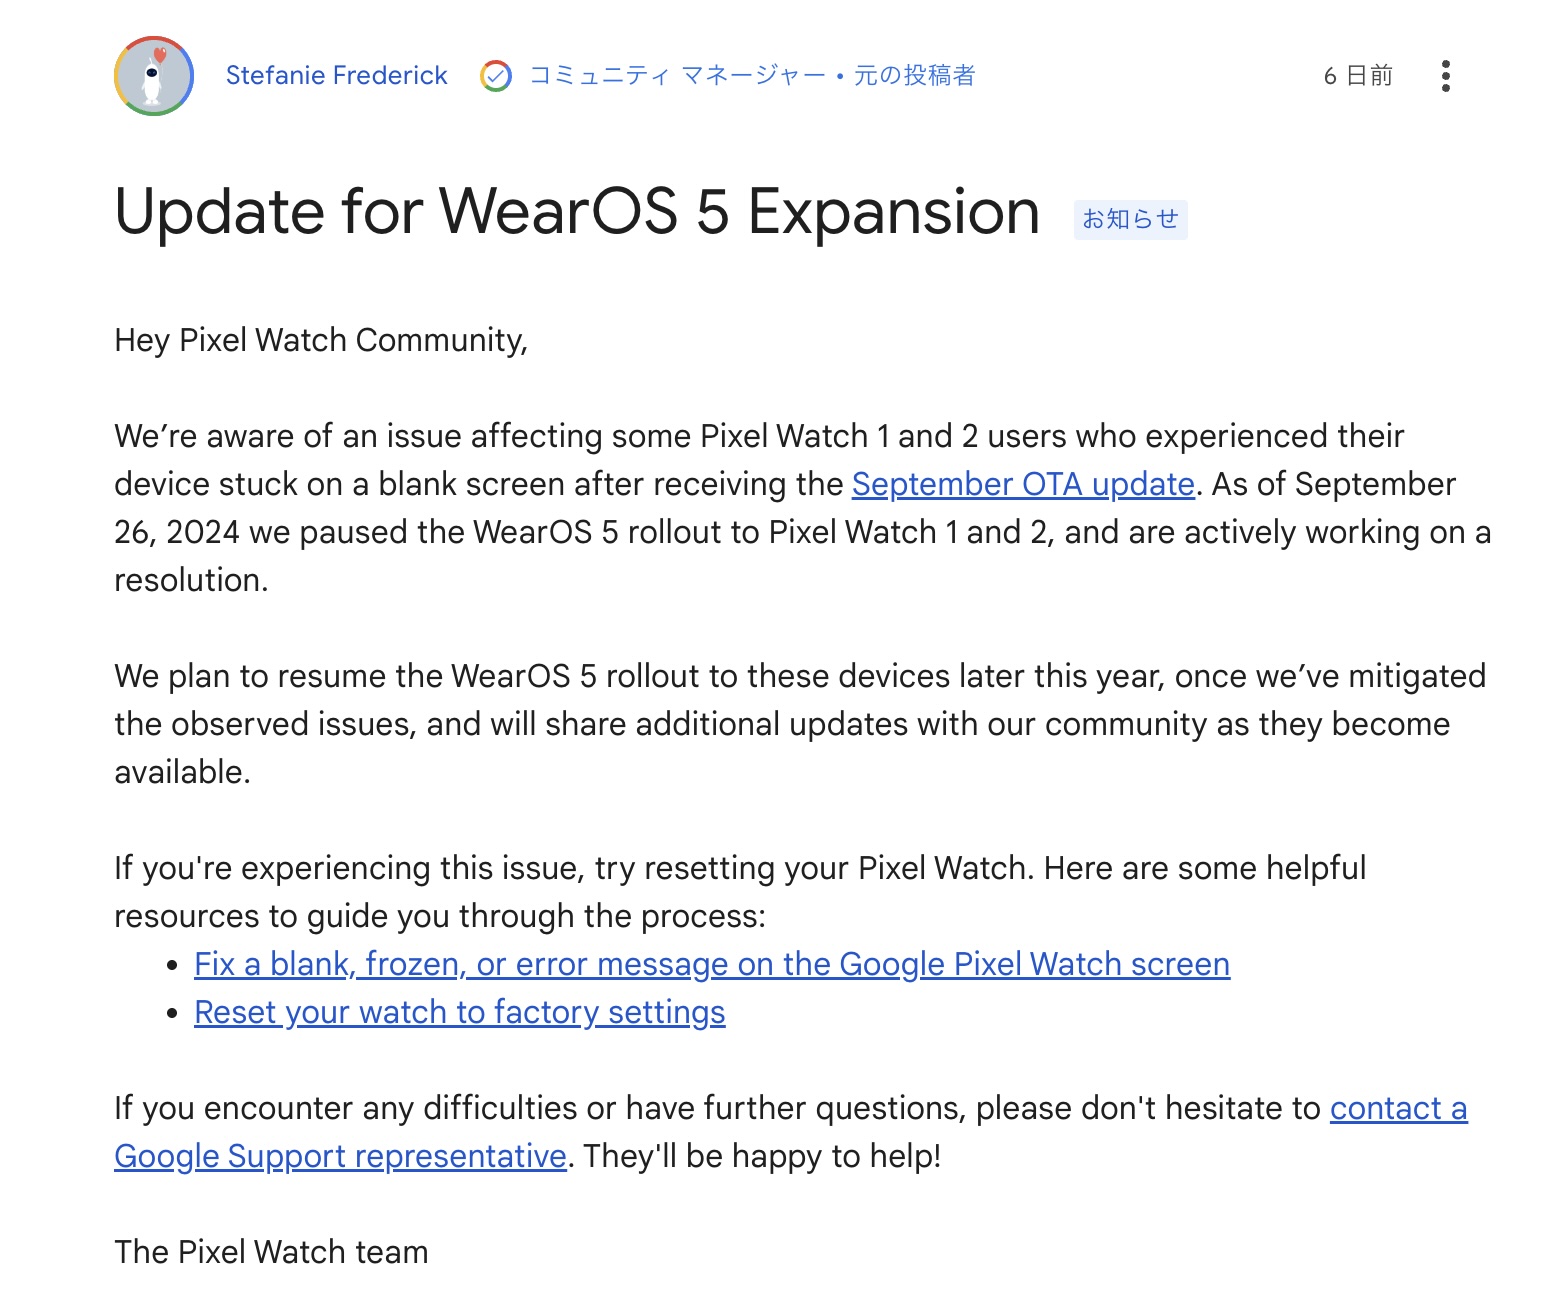Open Reset your watch to factory settings link
The height and width of the screenshot is (1299, 1566).
[x=460, y=1012]
